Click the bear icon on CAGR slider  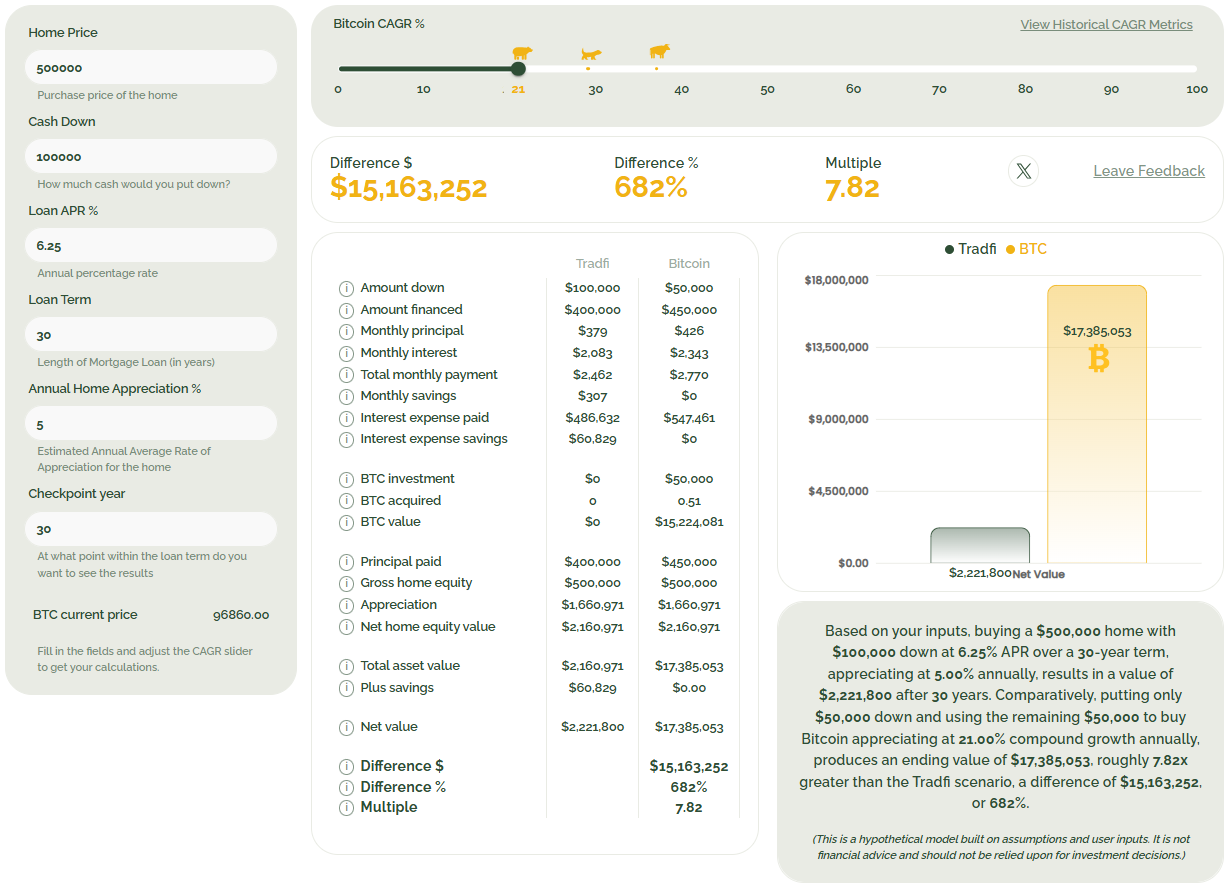522,53
